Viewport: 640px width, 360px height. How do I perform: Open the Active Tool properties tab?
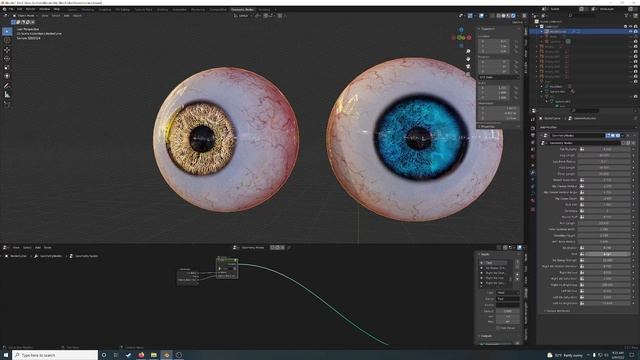pos(533,120)
